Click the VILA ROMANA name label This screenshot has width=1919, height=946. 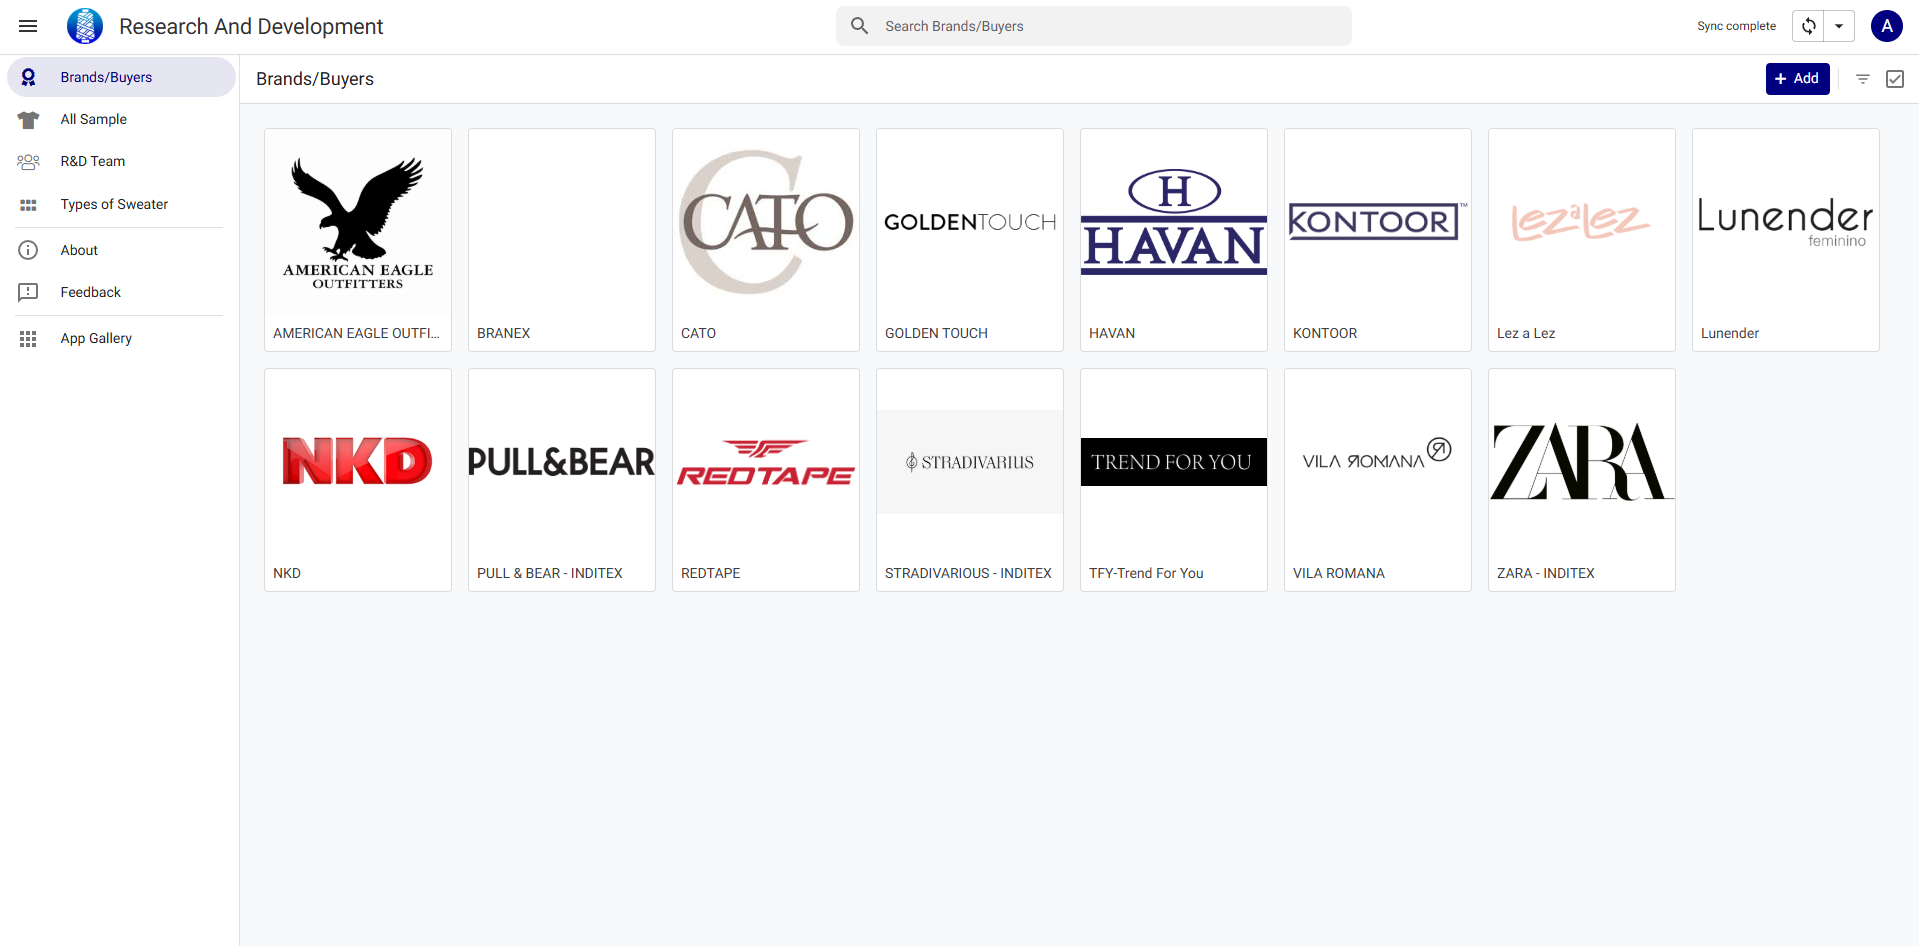(x=1339, y=573)
